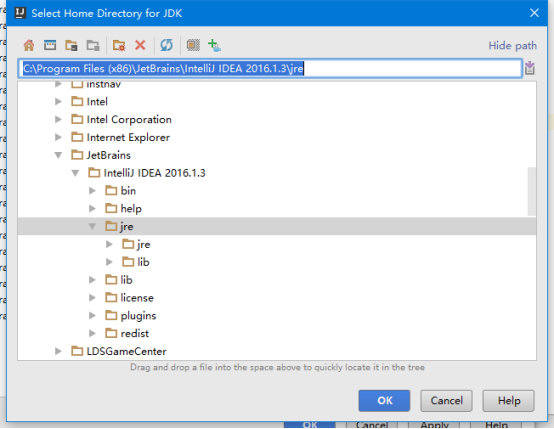Go to the Home directory icon

29,45
